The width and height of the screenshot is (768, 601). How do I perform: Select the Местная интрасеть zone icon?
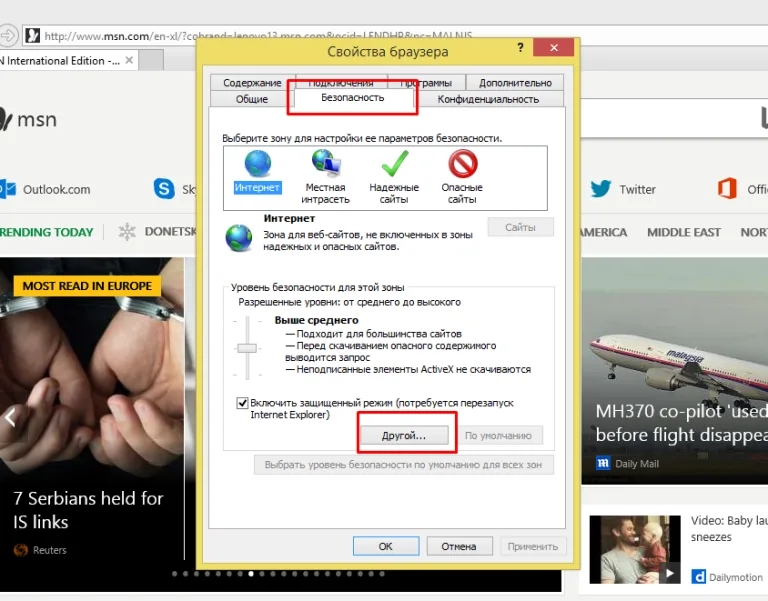pos(326,163)
